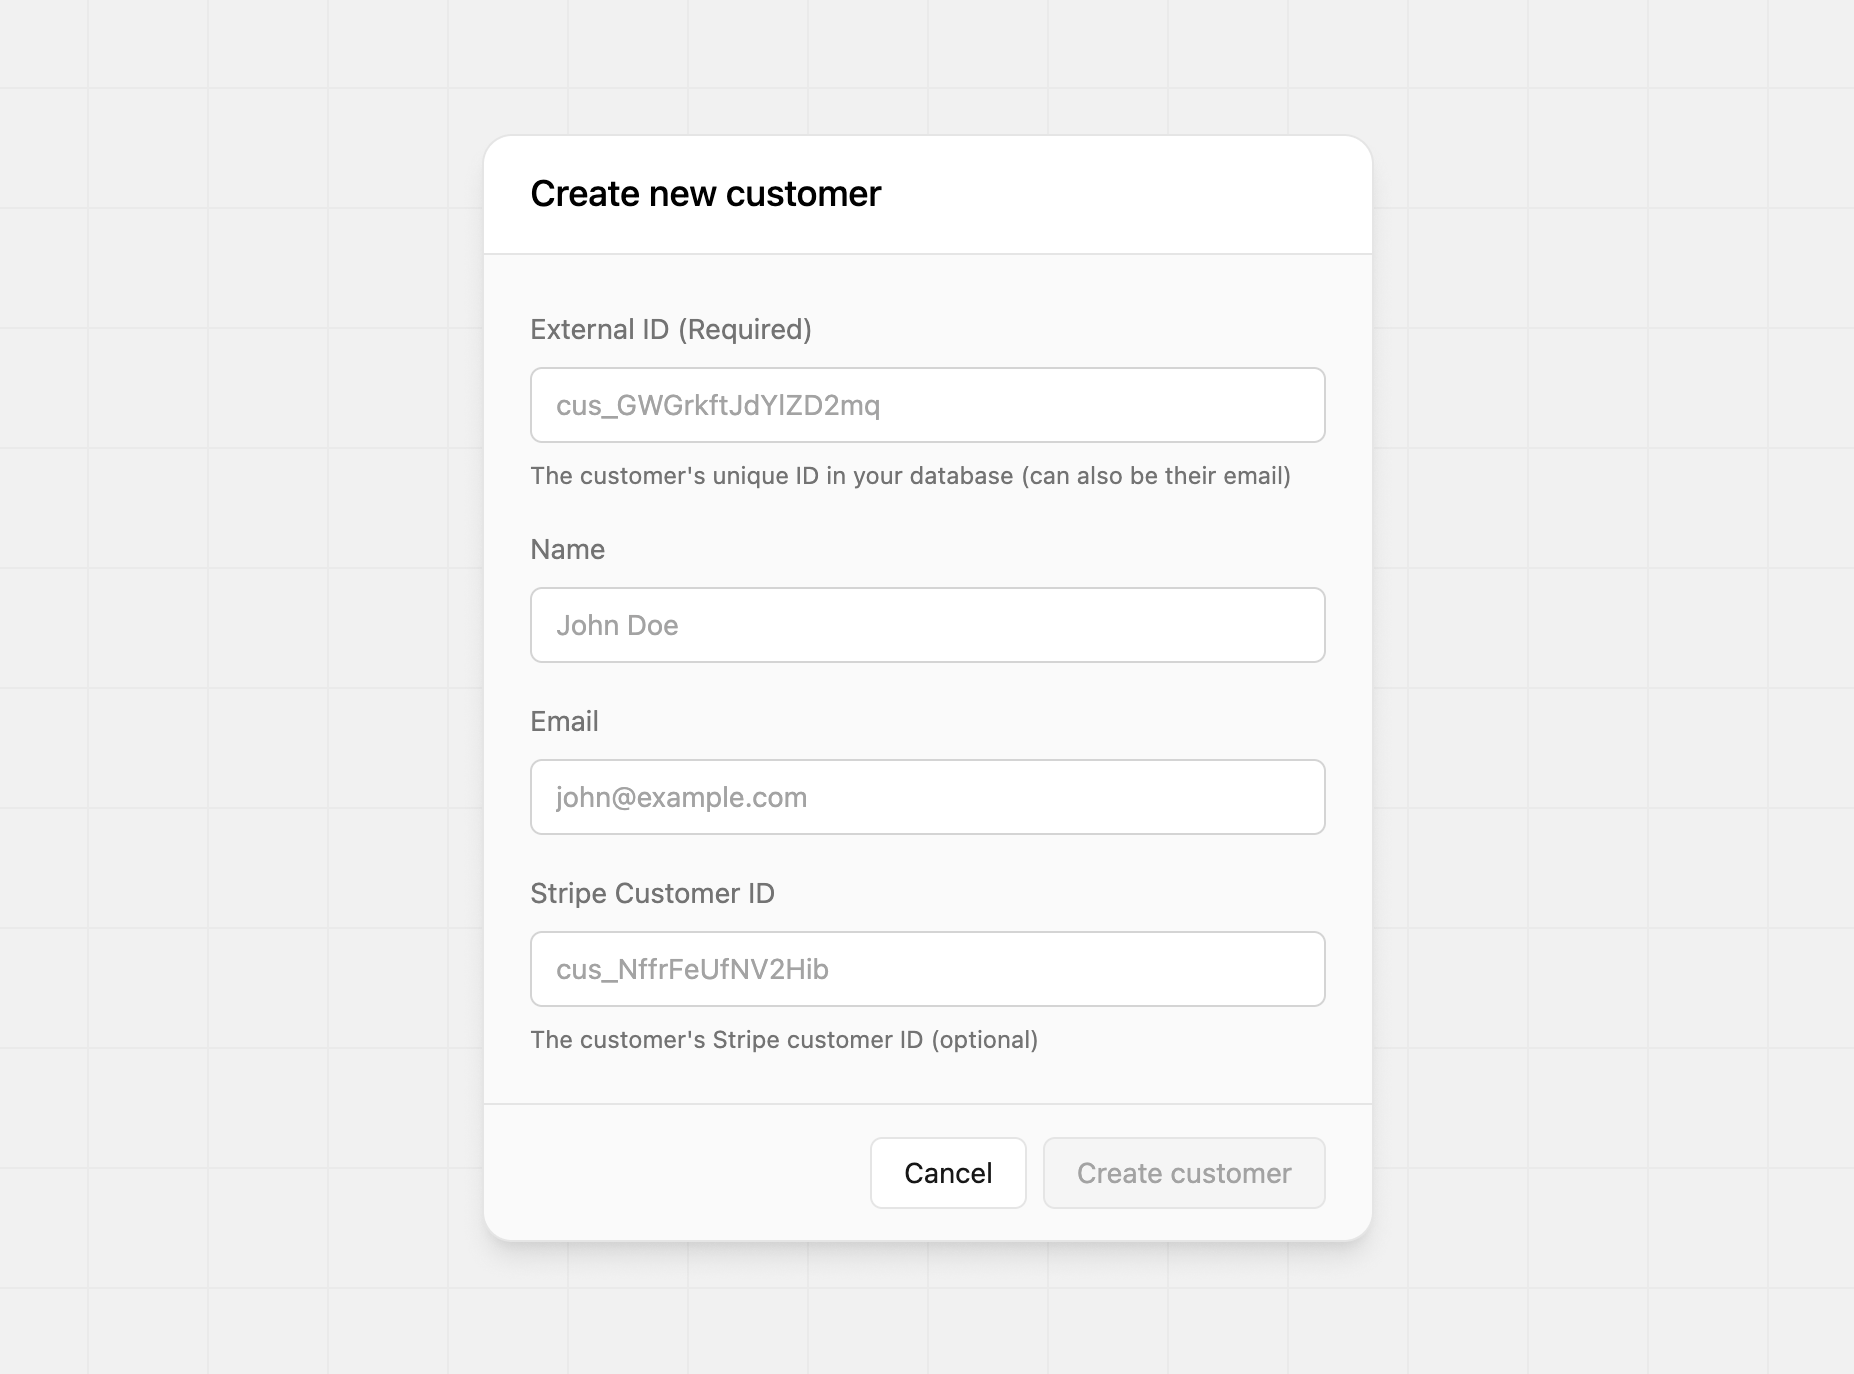The image size is (1854, 1374).
Task: Focus the Stripe Customer ID field
Action: pyautogui.click(x=927, y=969)
